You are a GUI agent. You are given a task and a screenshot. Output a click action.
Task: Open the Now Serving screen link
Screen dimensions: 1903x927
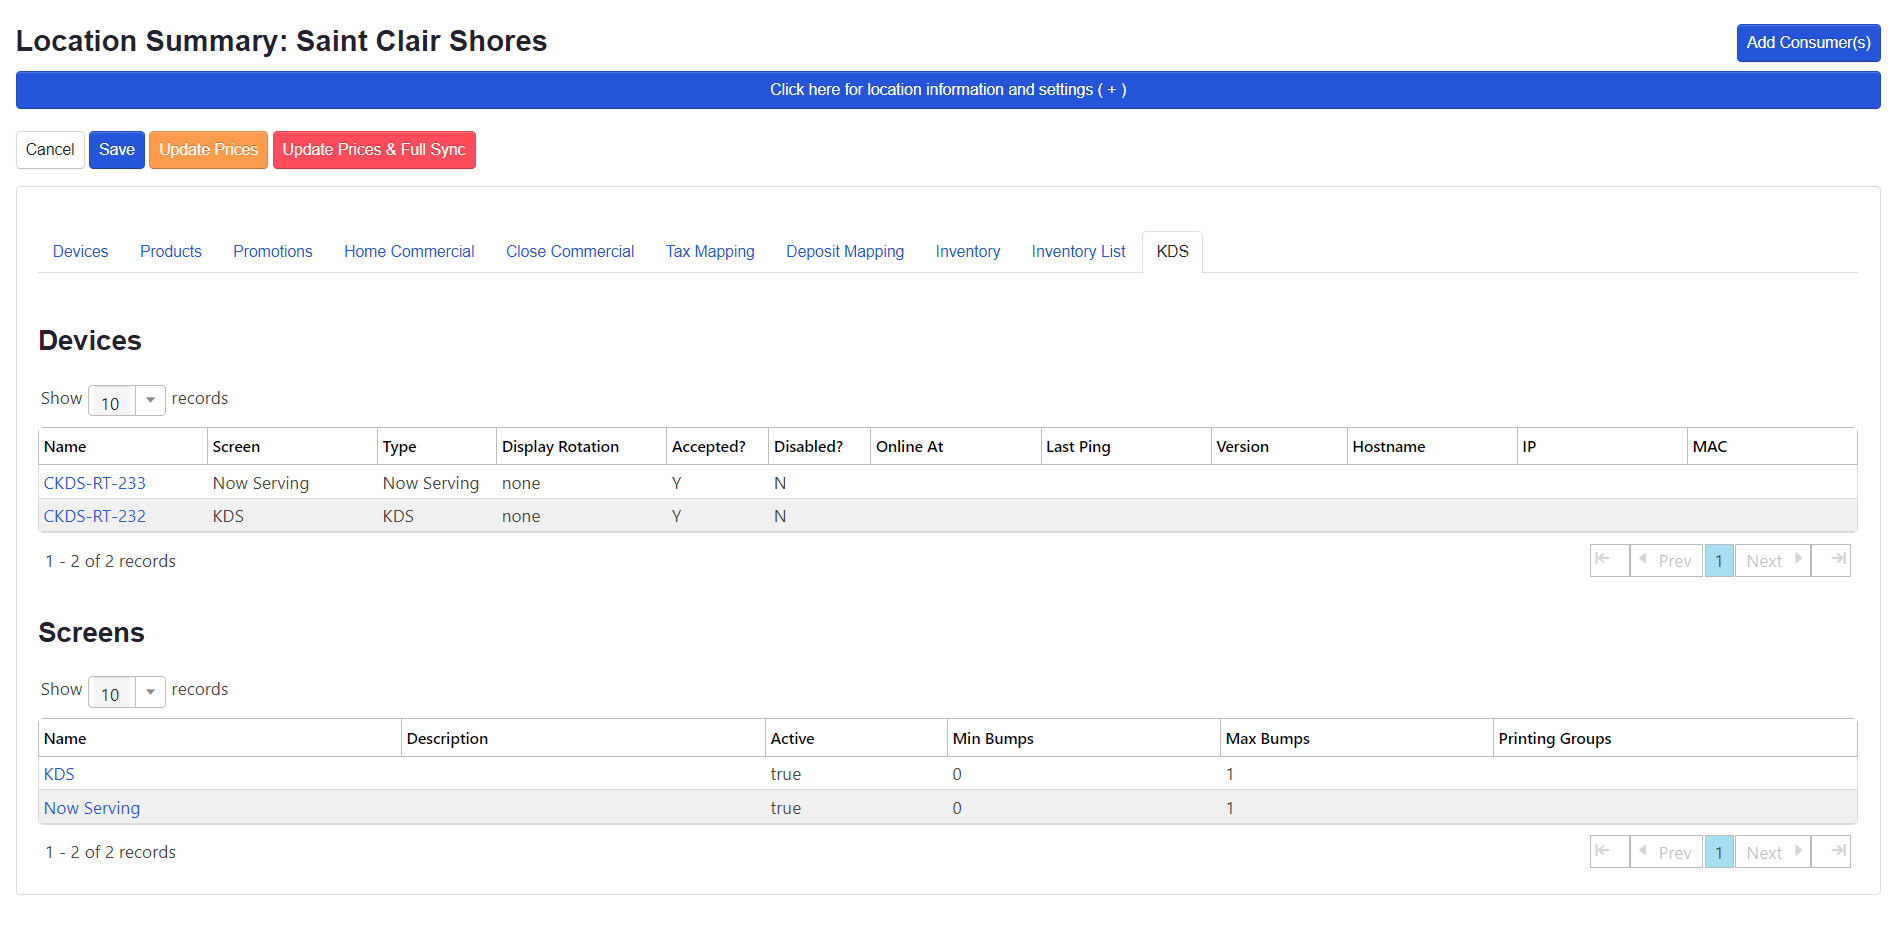point(91,807)
